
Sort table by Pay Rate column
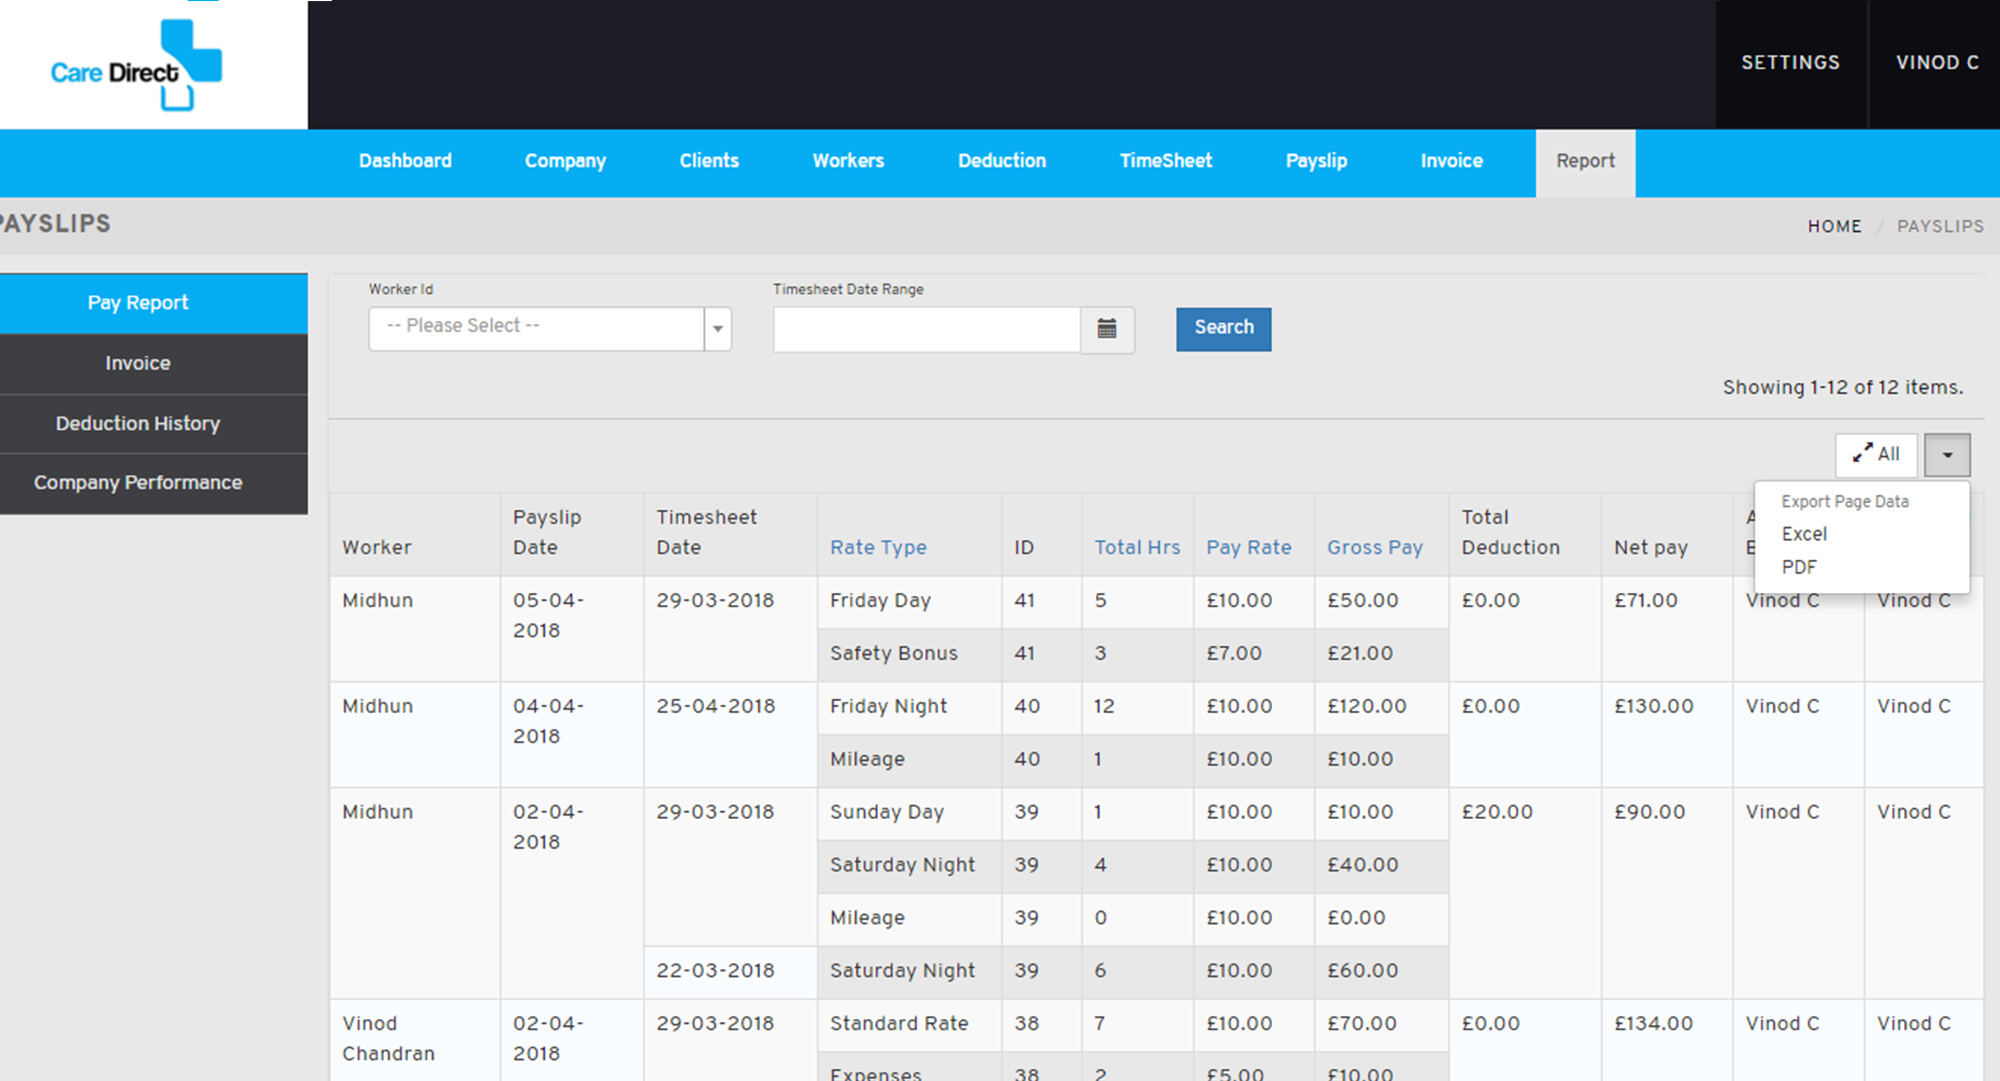coord(1248,547)
